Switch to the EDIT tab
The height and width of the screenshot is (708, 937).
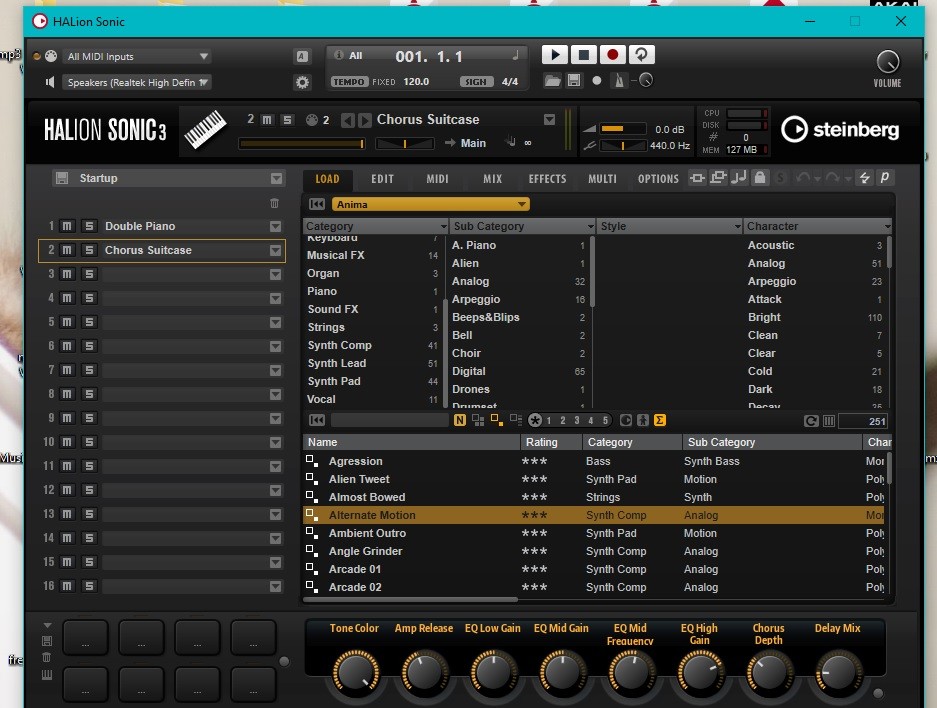(382, 179)
